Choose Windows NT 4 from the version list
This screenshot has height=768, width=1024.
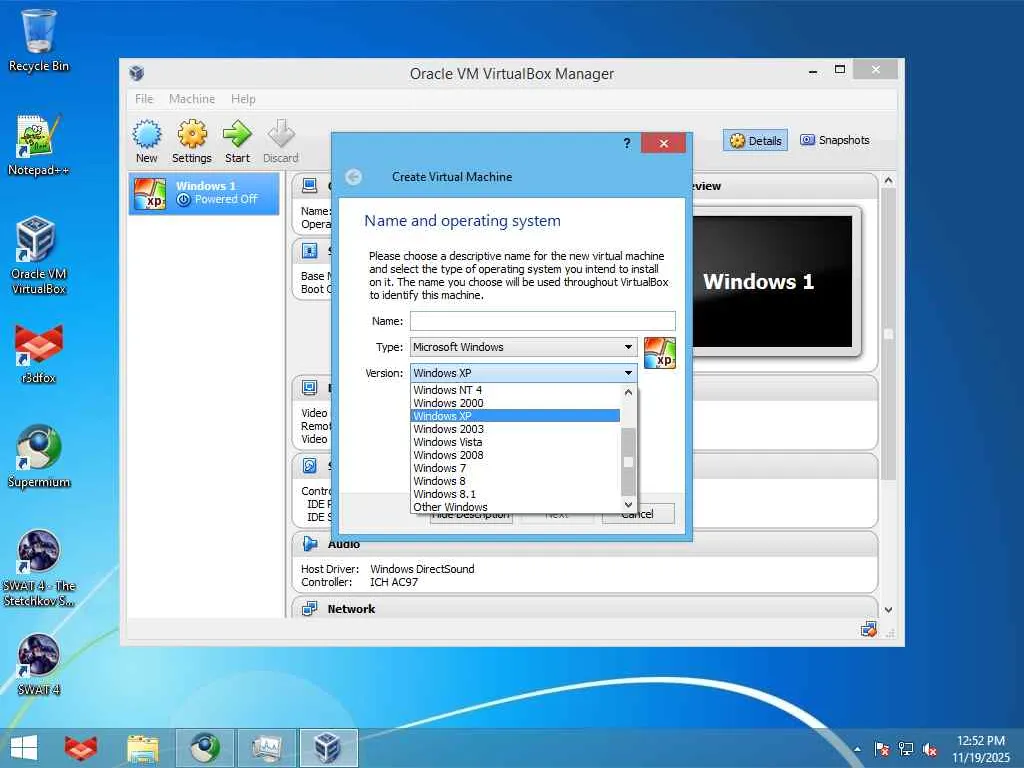click(515, 390)
